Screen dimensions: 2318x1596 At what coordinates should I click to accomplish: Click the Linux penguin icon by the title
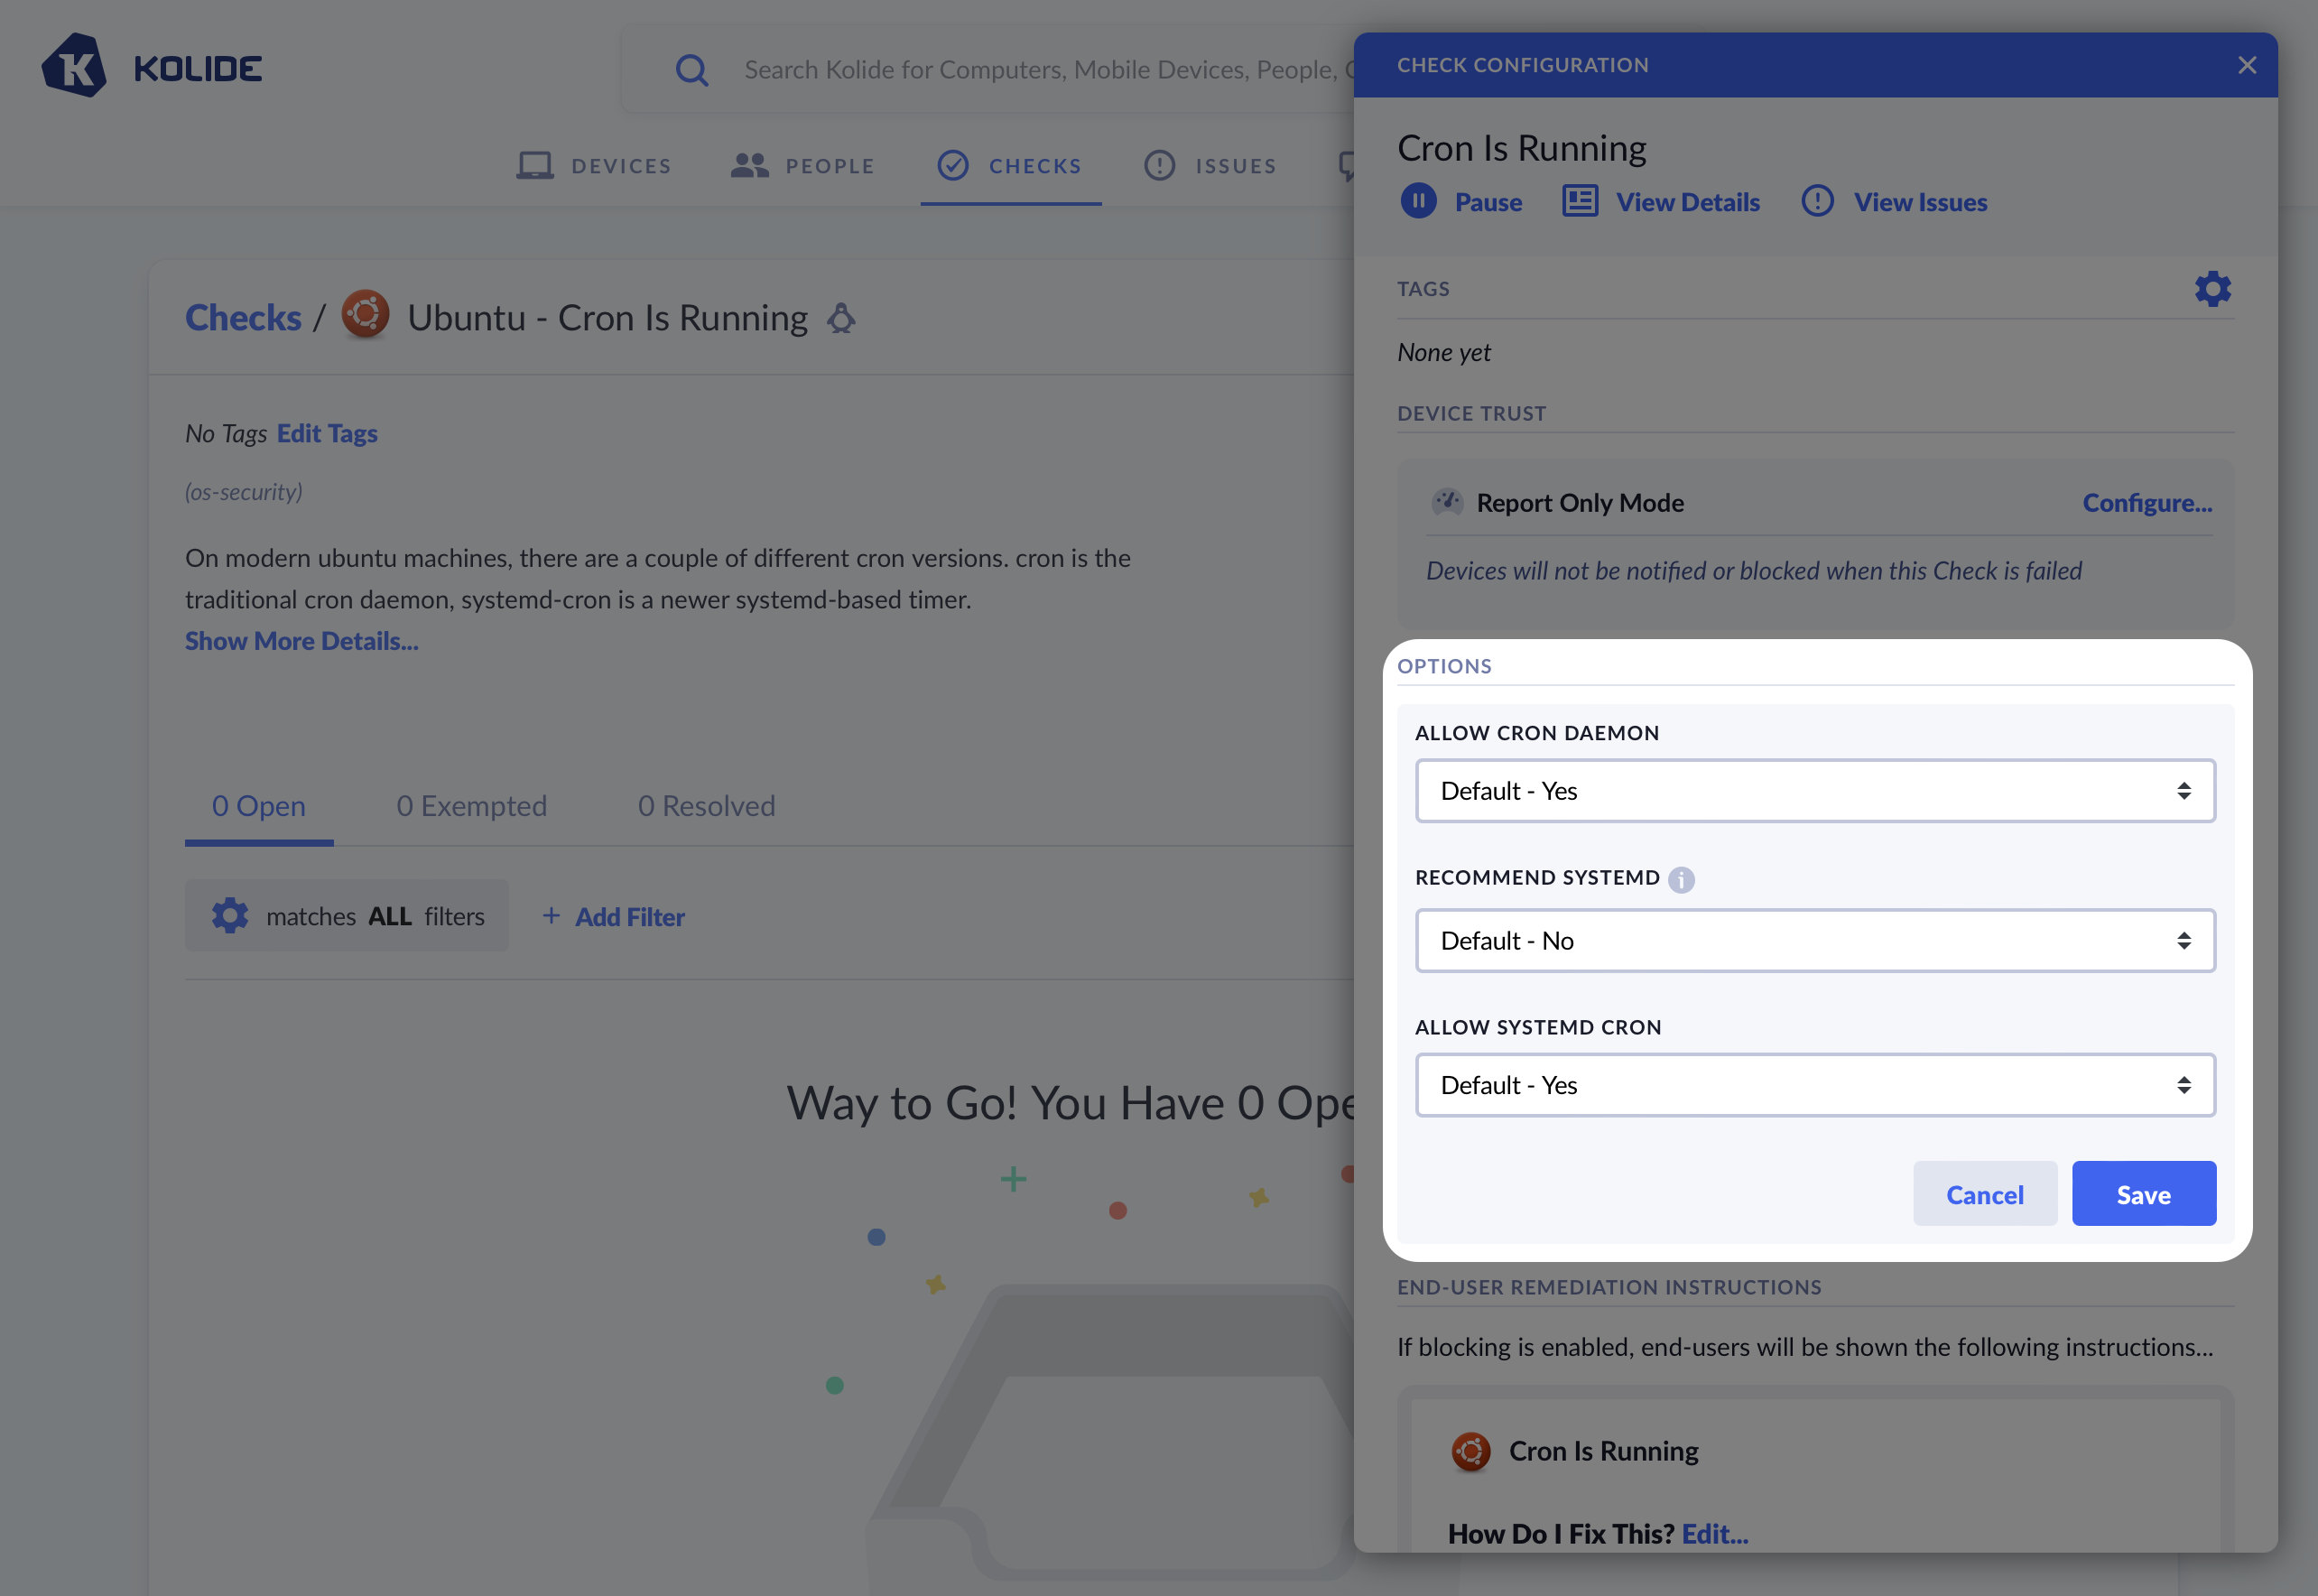841,319
